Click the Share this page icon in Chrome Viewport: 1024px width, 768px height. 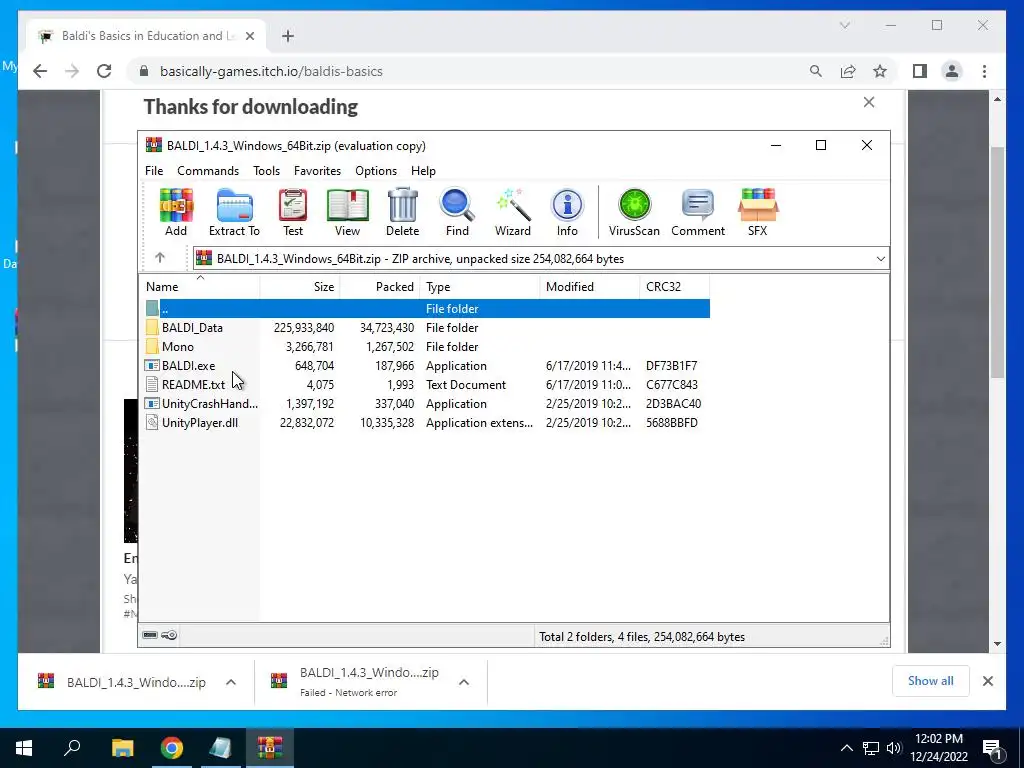coord(848,71)
